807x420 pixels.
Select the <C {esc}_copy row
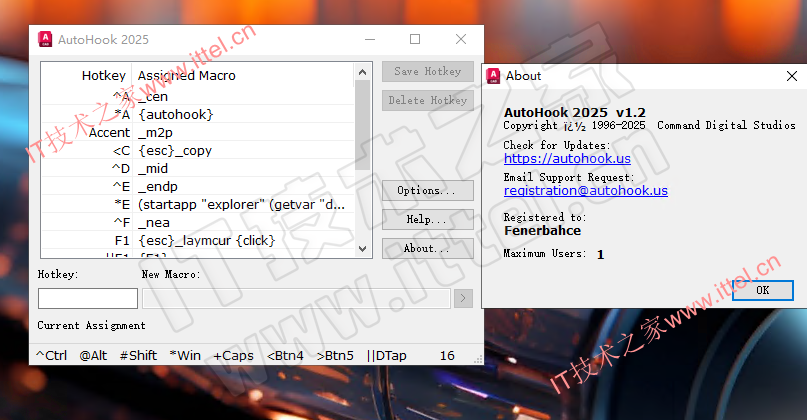pyautogui.click(x=198, y=150)
